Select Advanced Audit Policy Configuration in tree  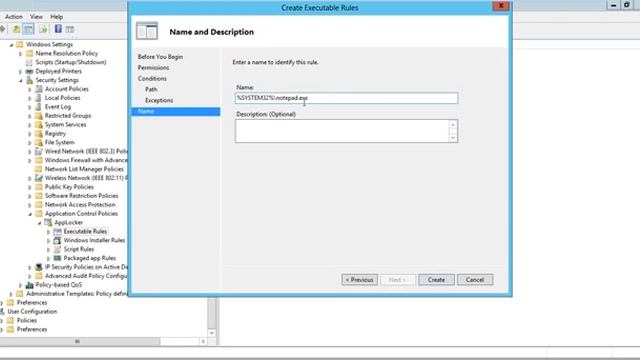click(86, 276)
